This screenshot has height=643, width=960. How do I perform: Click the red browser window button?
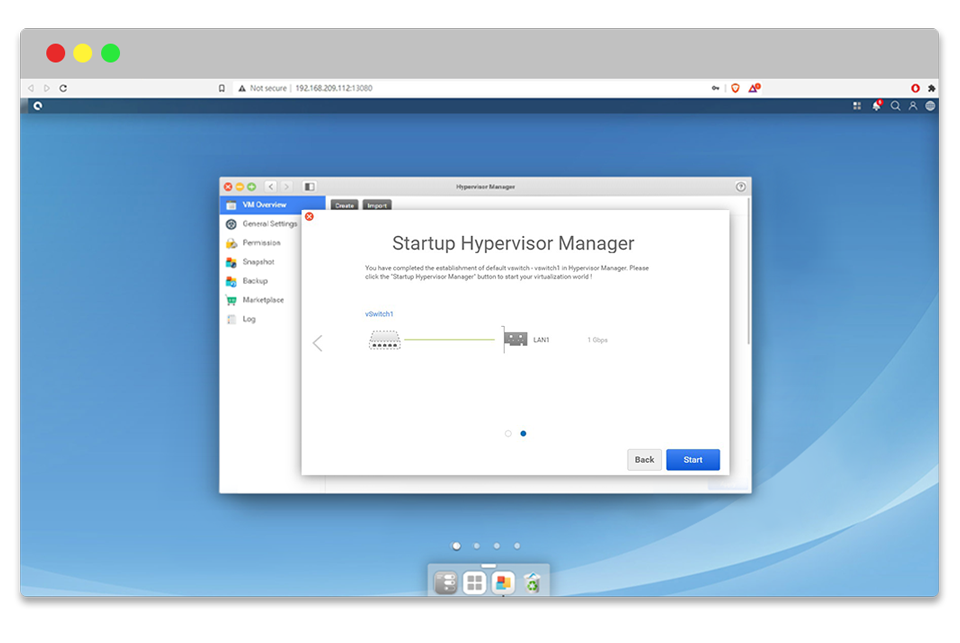(56, 53)
